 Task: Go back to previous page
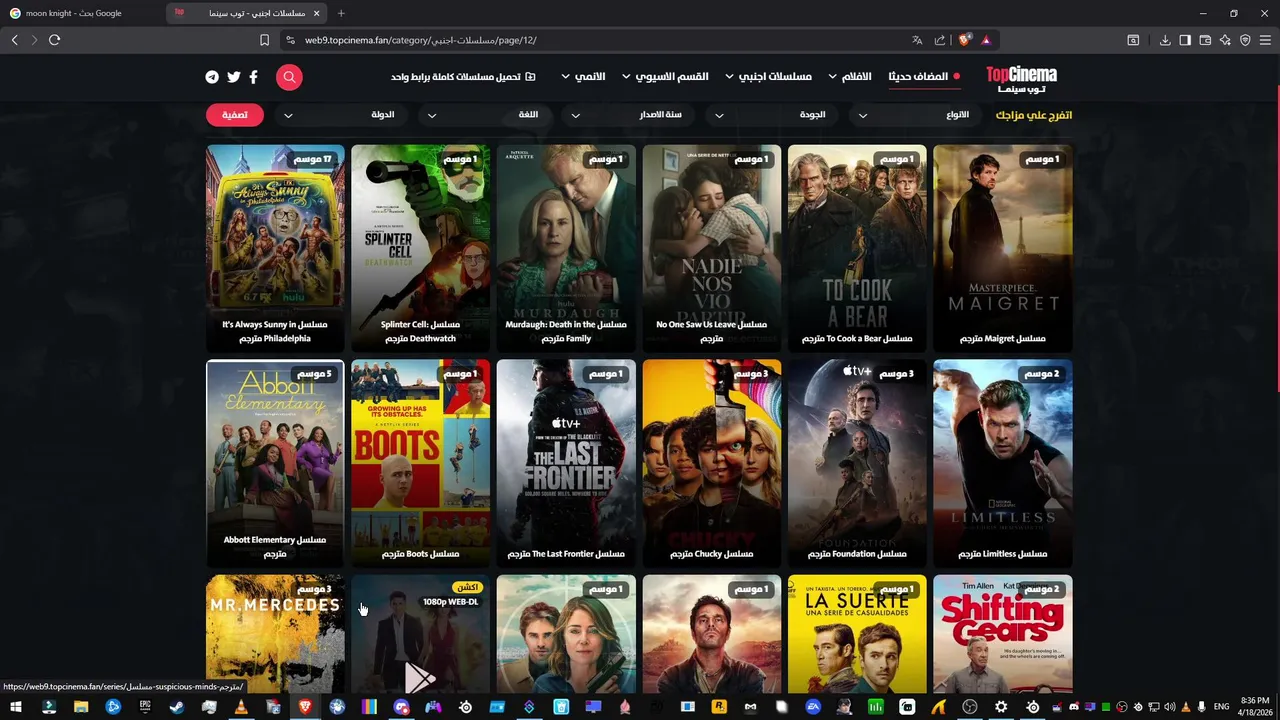tap(14, 40)
